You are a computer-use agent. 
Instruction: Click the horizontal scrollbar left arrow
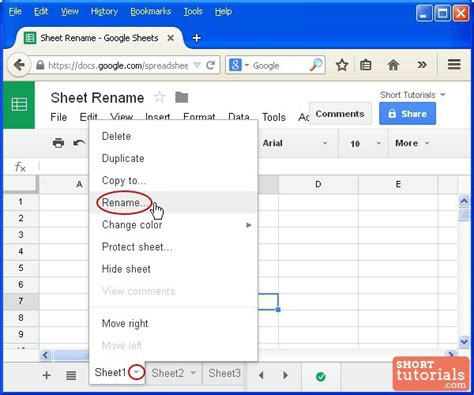pyautogui.click(x=45, y=355)
